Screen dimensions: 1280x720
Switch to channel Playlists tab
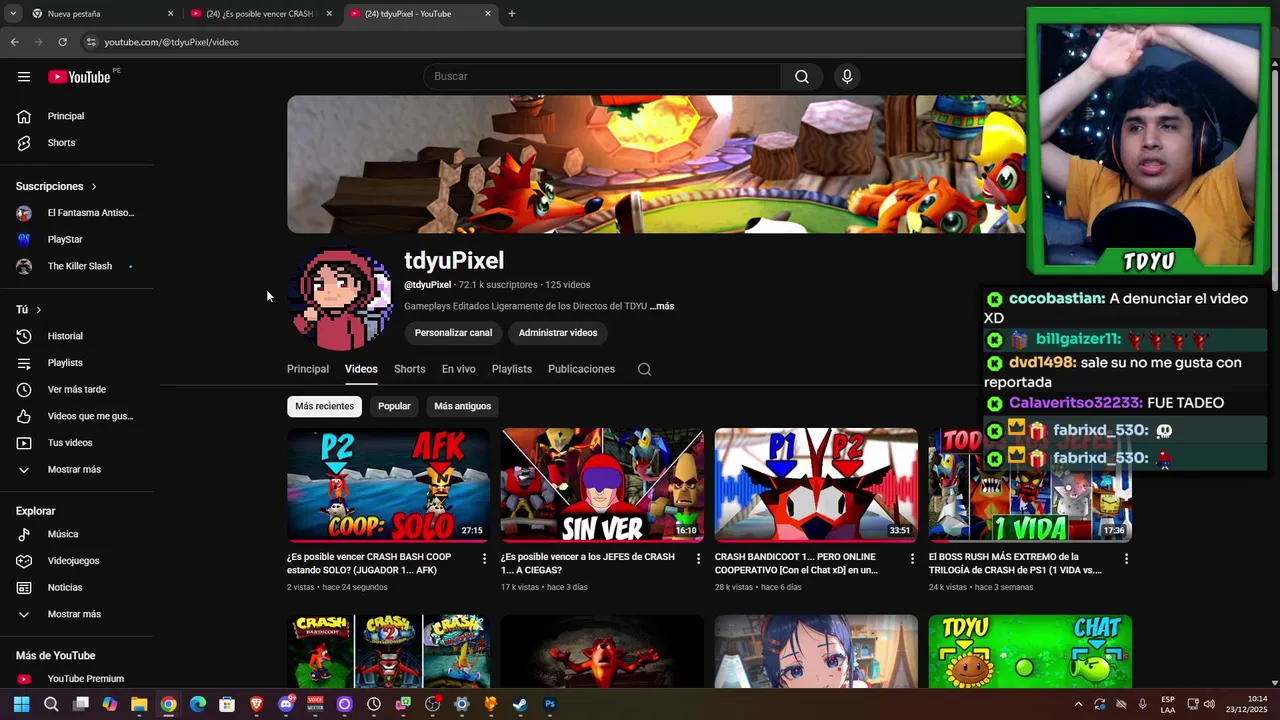pos(512,369)
